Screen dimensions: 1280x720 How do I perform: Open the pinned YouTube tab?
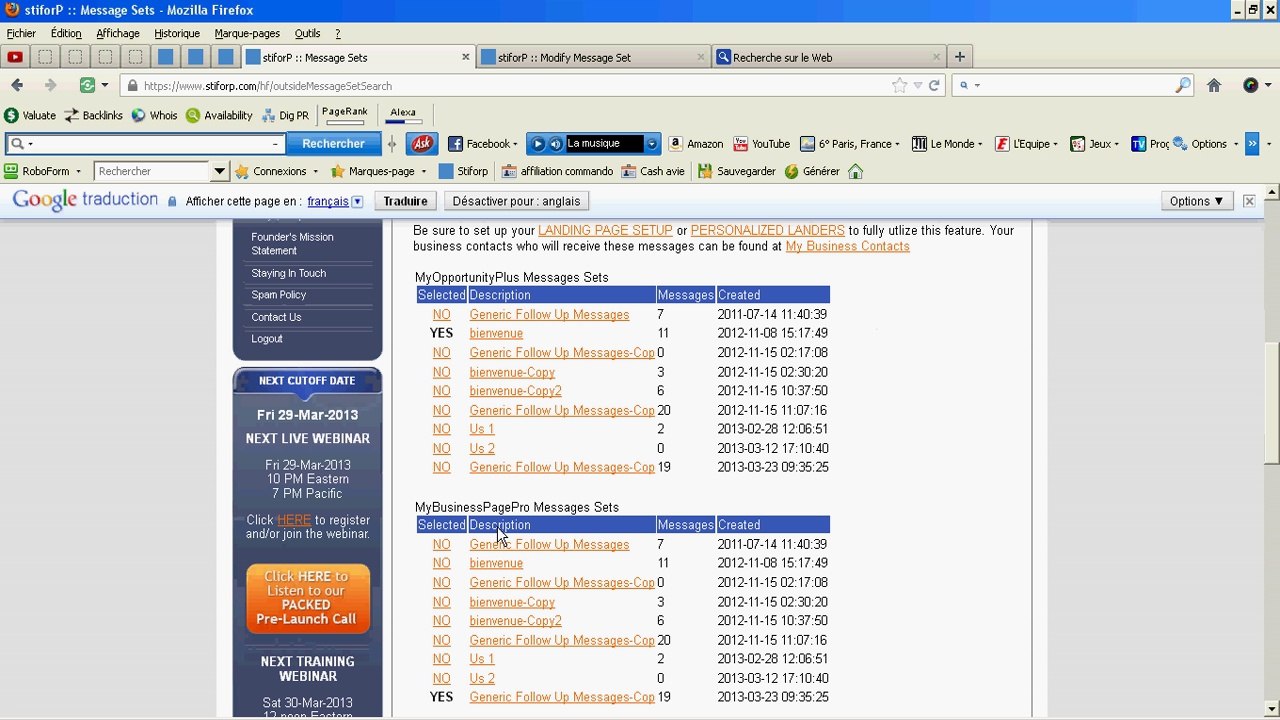coord(15,57)
